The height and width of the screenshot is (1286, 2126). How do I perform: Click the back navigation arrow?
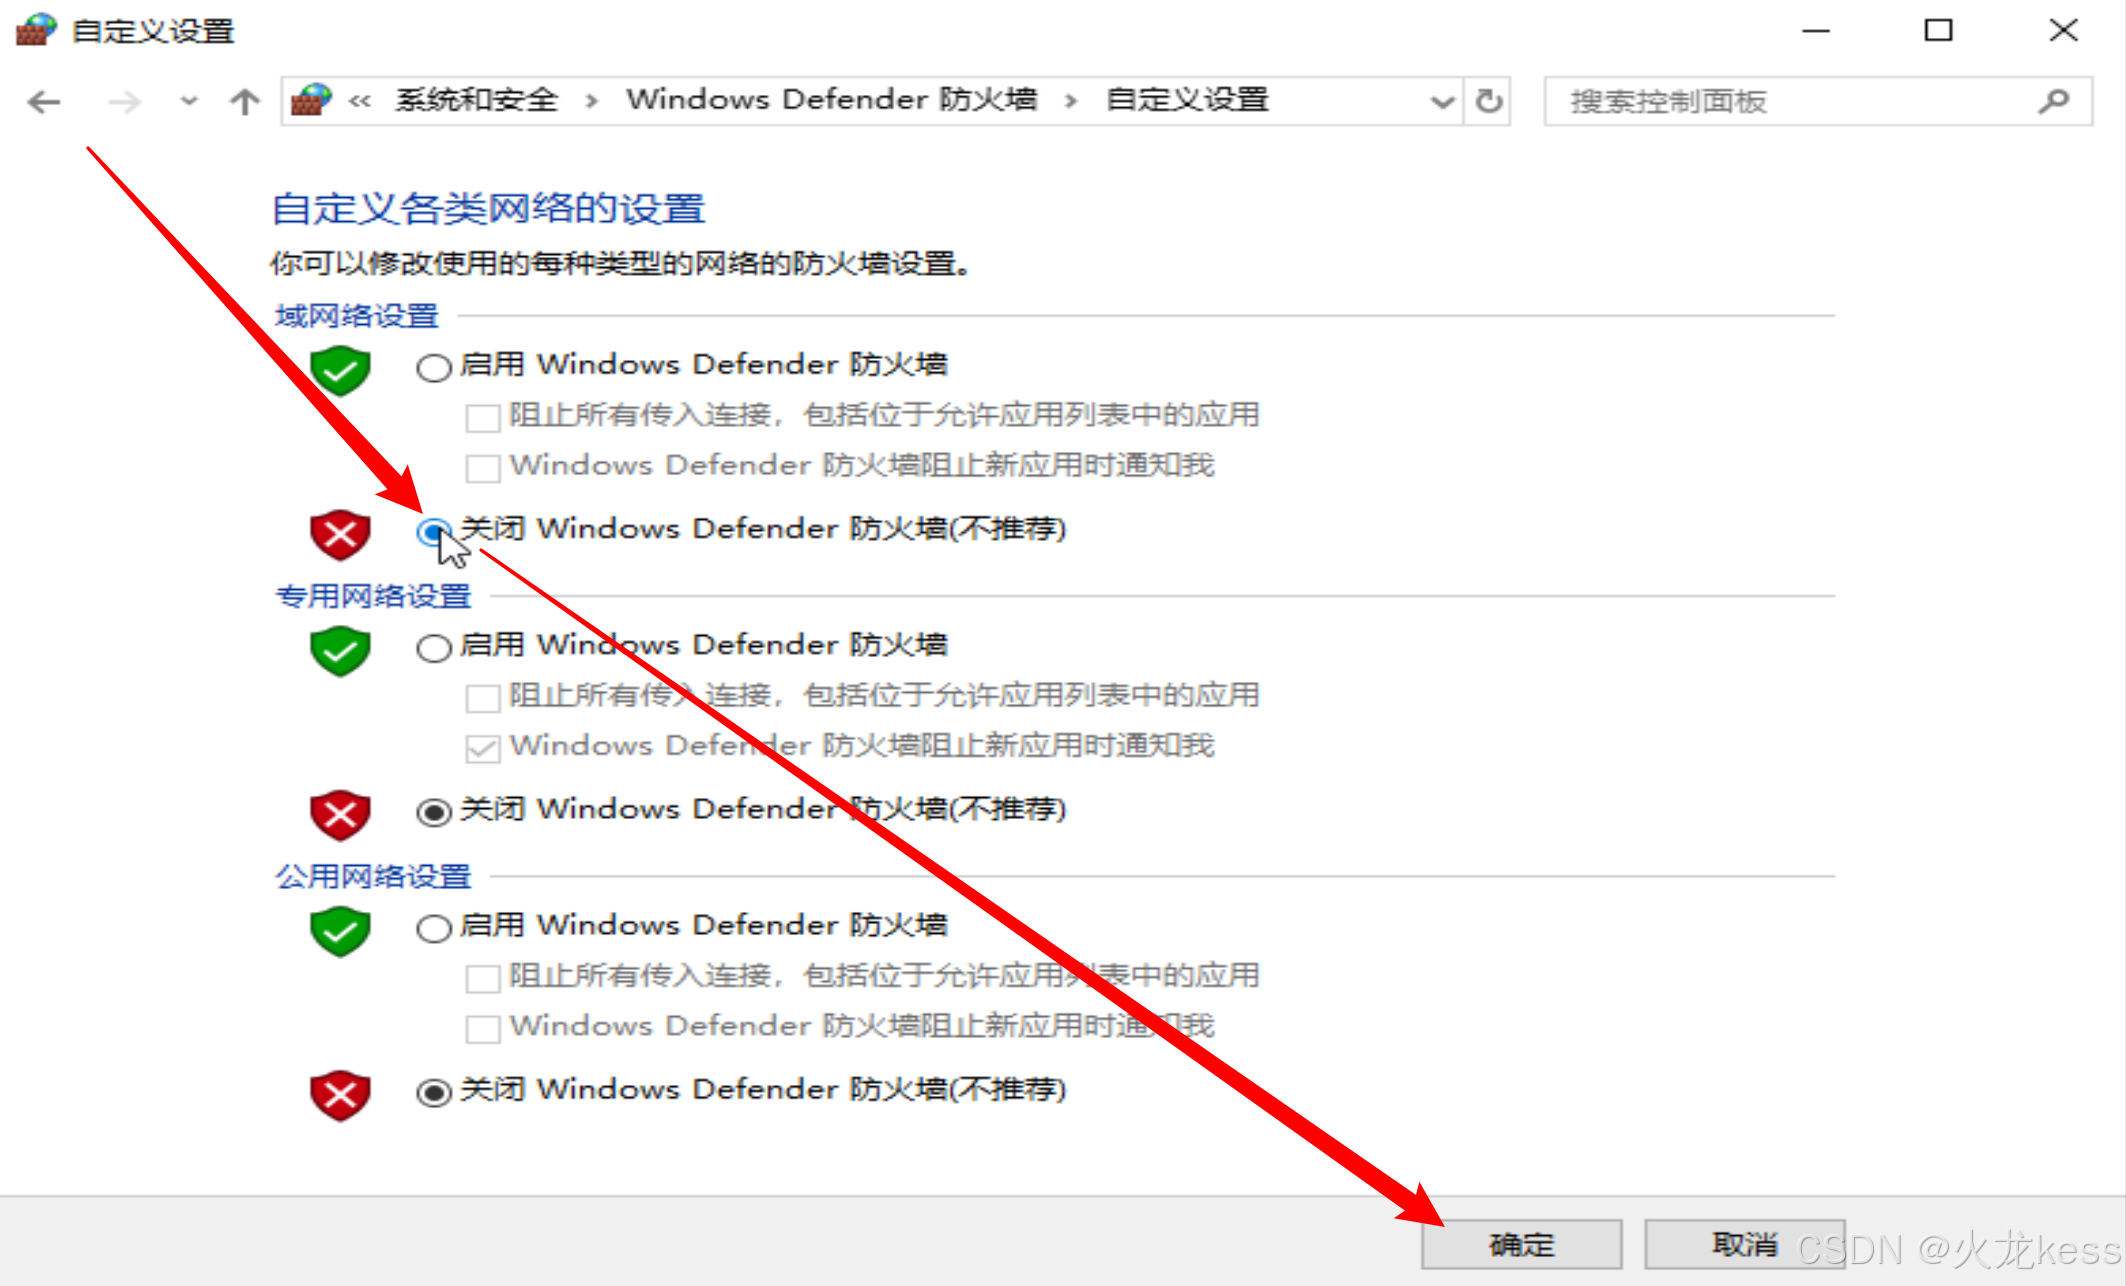point(44,101)
